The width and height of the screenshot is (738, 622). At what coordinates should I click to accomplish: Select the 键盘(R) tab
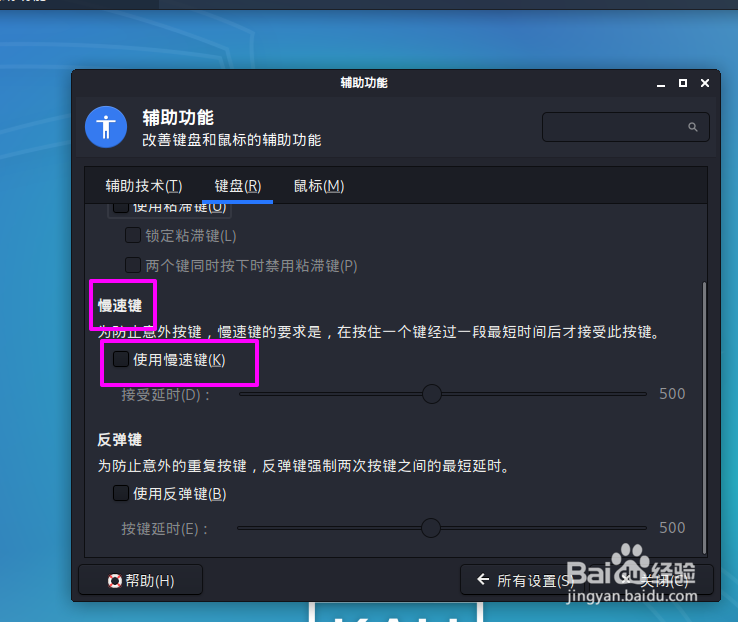click(x=238, y=186)
